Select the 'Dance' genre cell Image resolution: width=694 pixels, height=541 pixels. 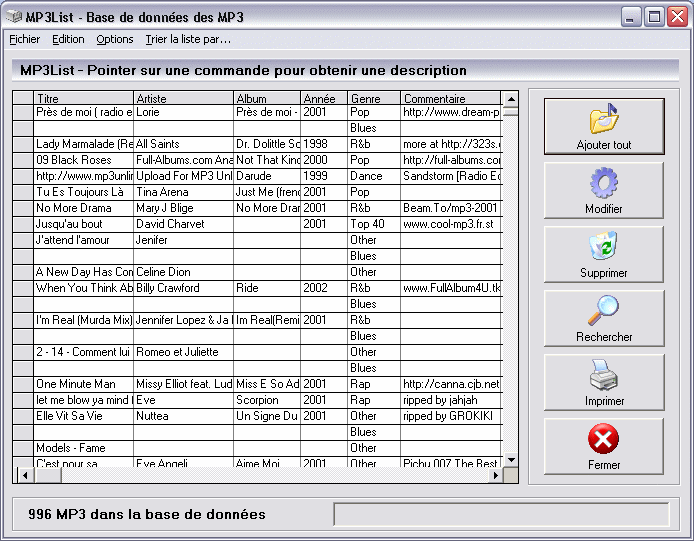[374, 176]
